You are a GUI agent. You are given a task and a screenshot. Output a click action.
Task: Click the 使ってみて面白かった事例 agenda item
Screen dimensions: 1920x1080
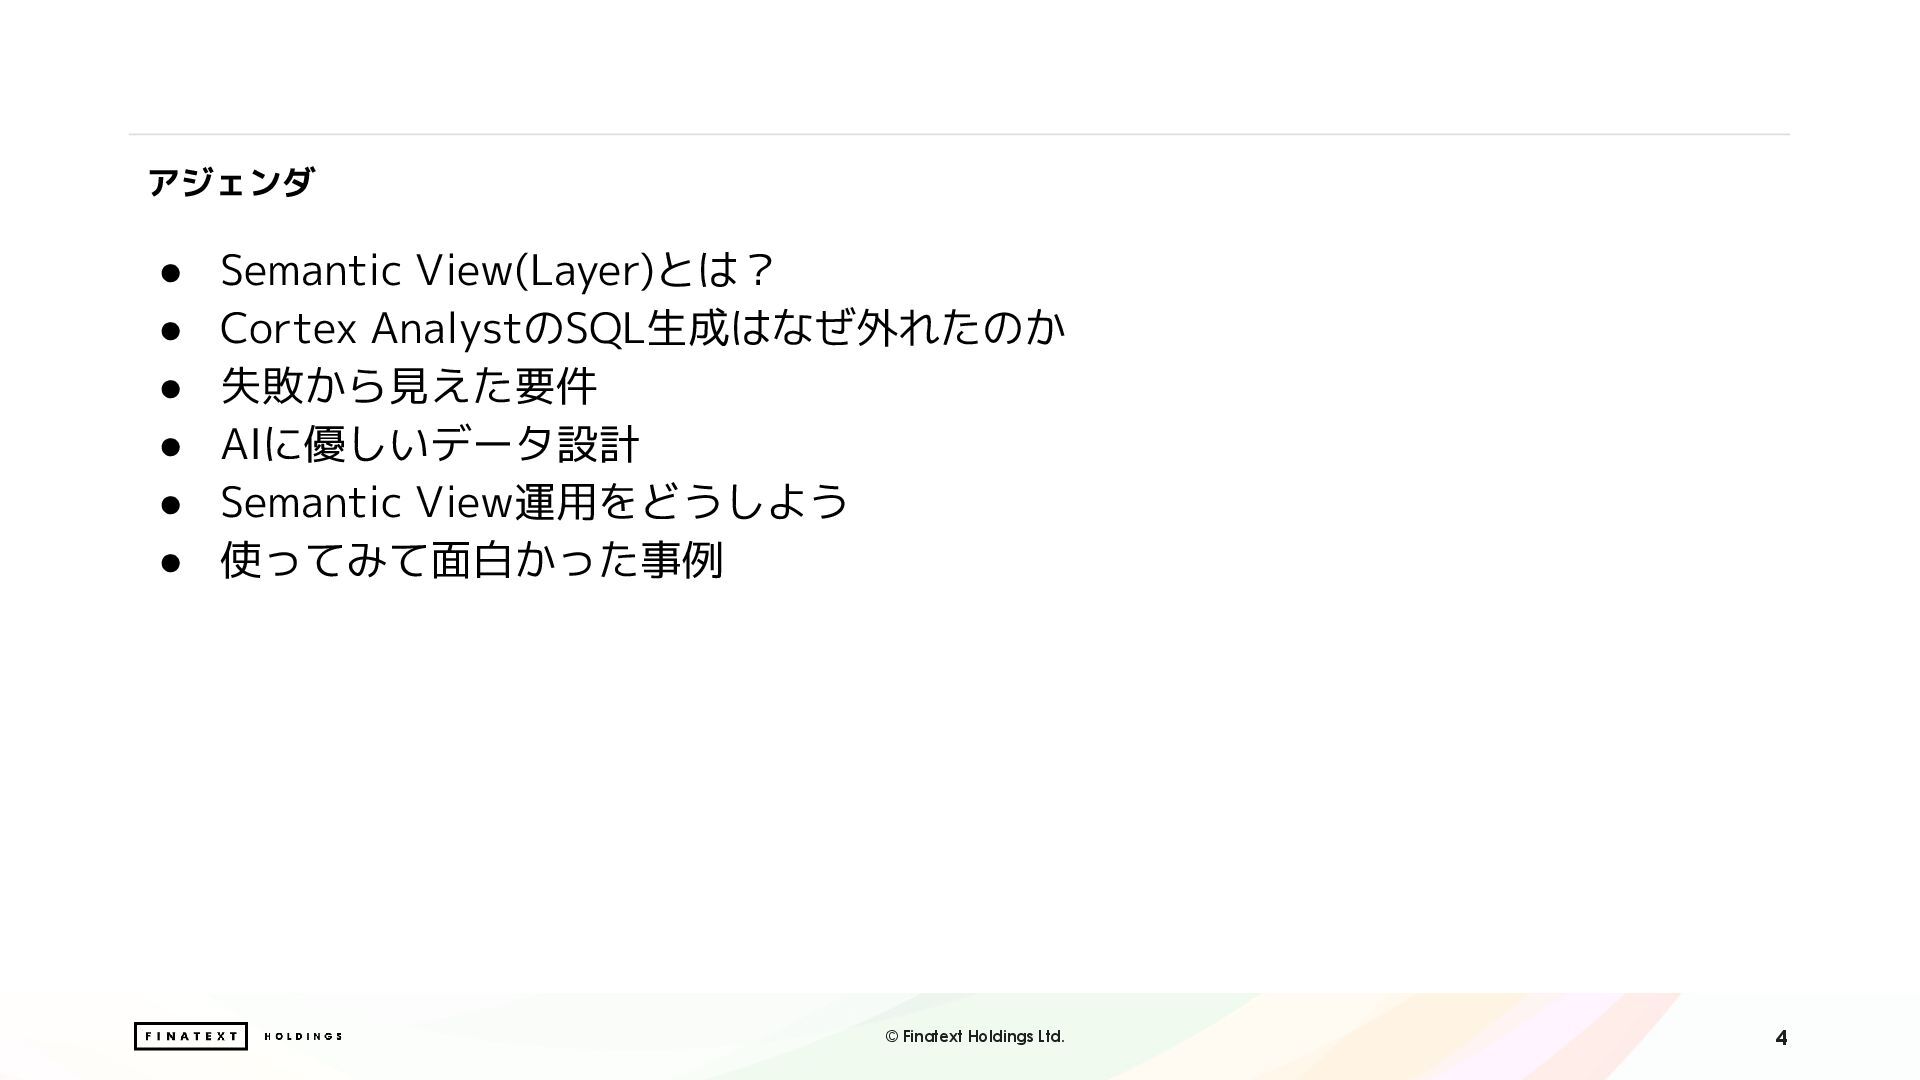[x=471, y=560]
